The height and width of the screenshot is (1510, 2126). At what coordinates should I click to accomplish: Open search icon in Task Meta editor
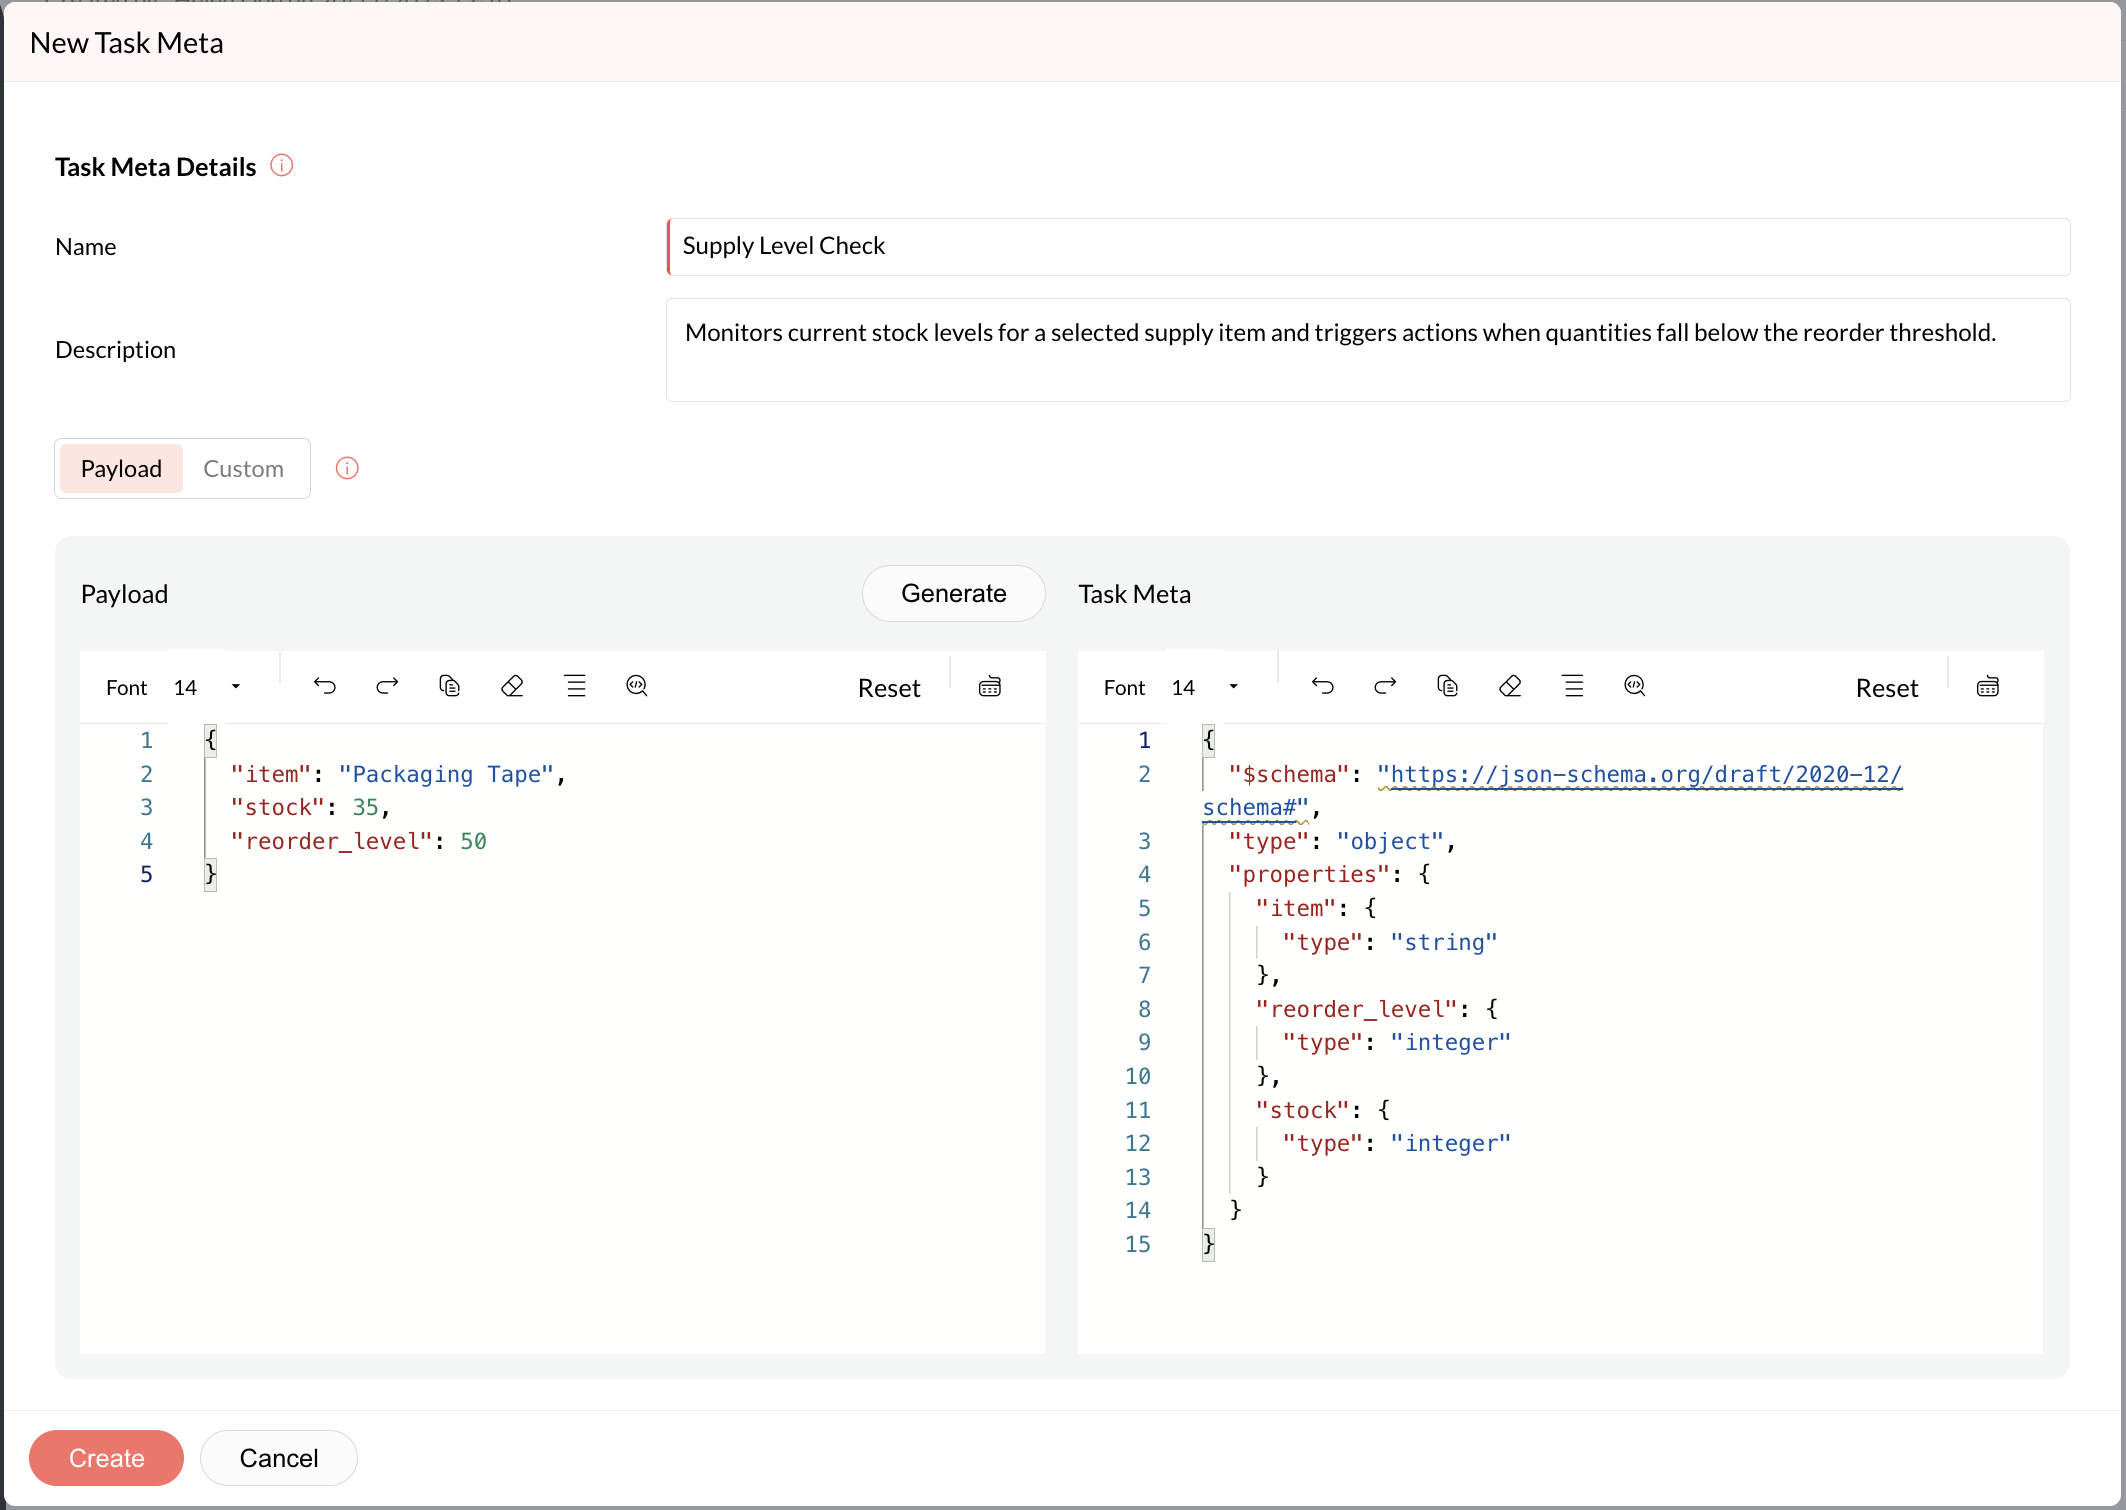pos(1635,686)
